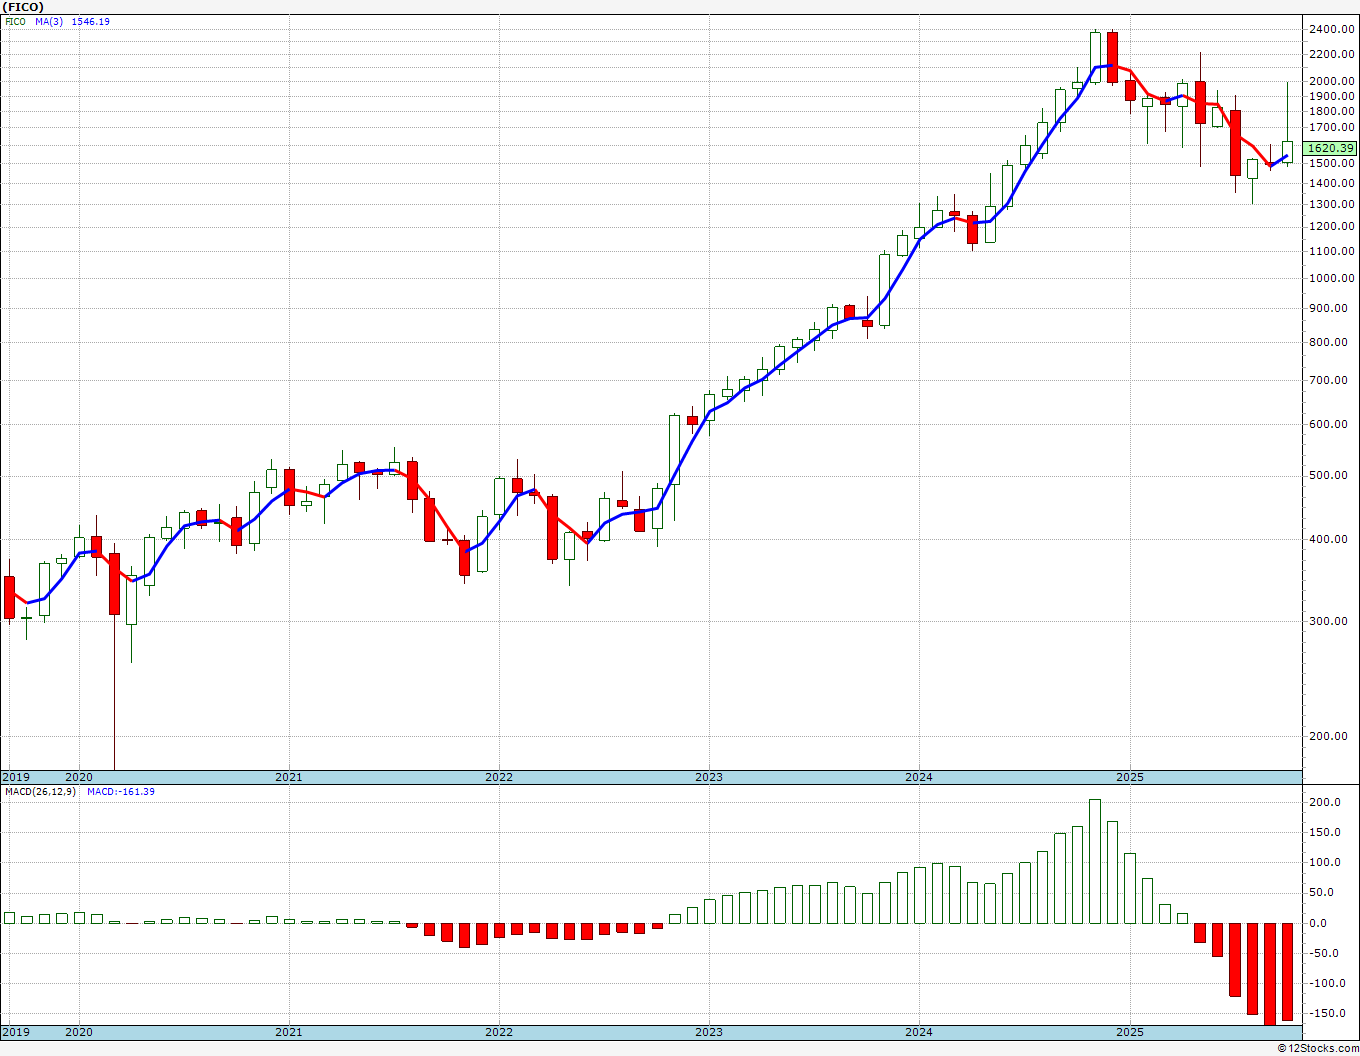Click the (FICO) ticker title
The image size is (1360, 1056).
point(23,7)
